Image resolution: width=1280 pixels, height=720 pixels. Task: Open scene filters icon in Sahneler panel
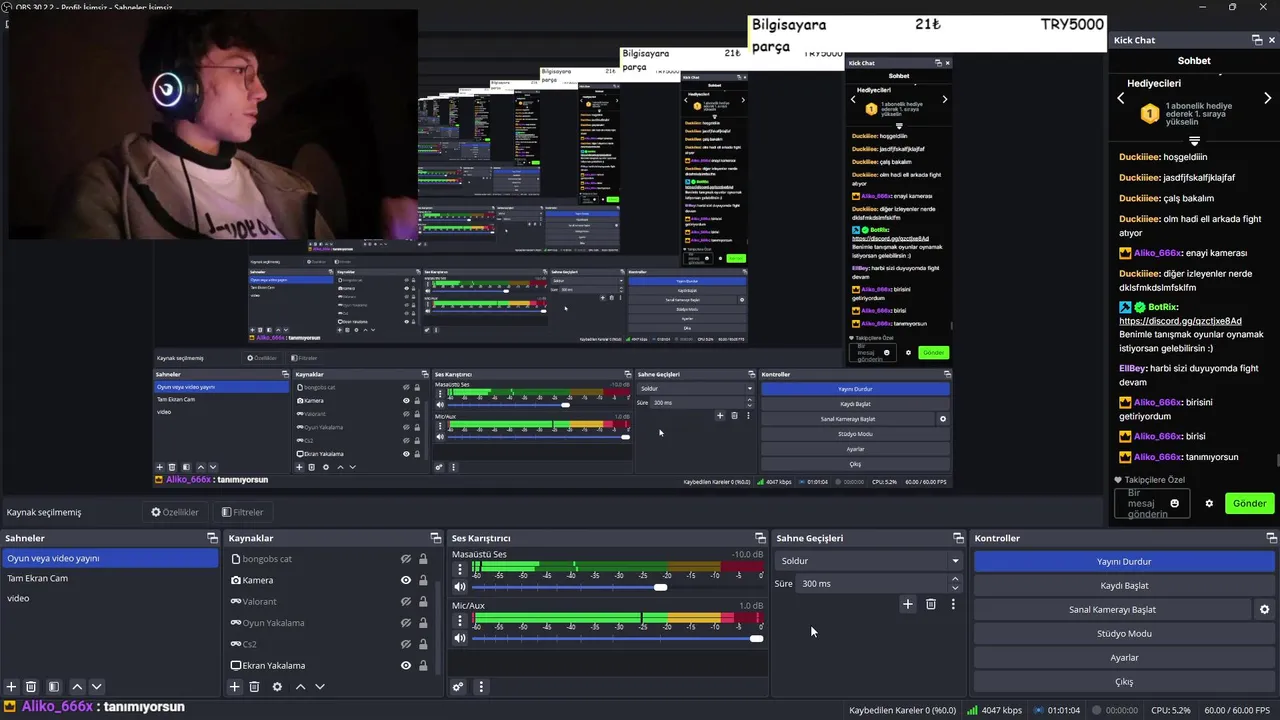click(54, 687)
